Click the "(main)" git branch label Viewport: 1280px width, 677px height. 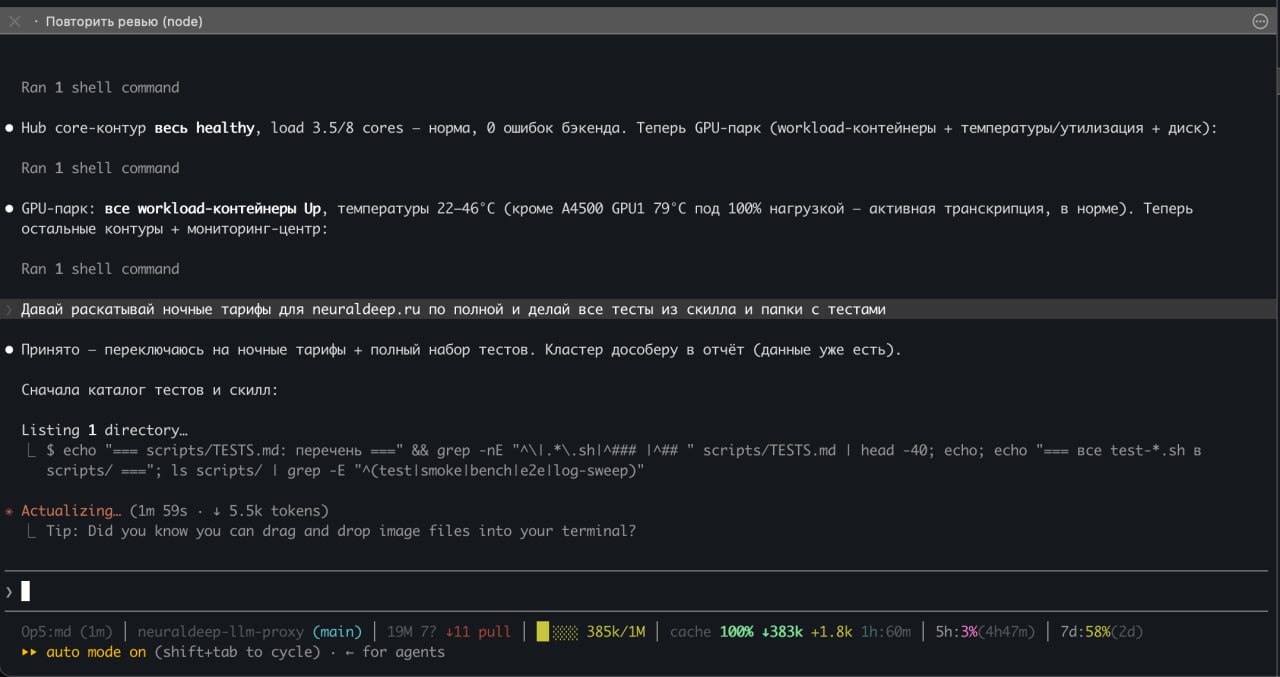(x=337, y=631)
